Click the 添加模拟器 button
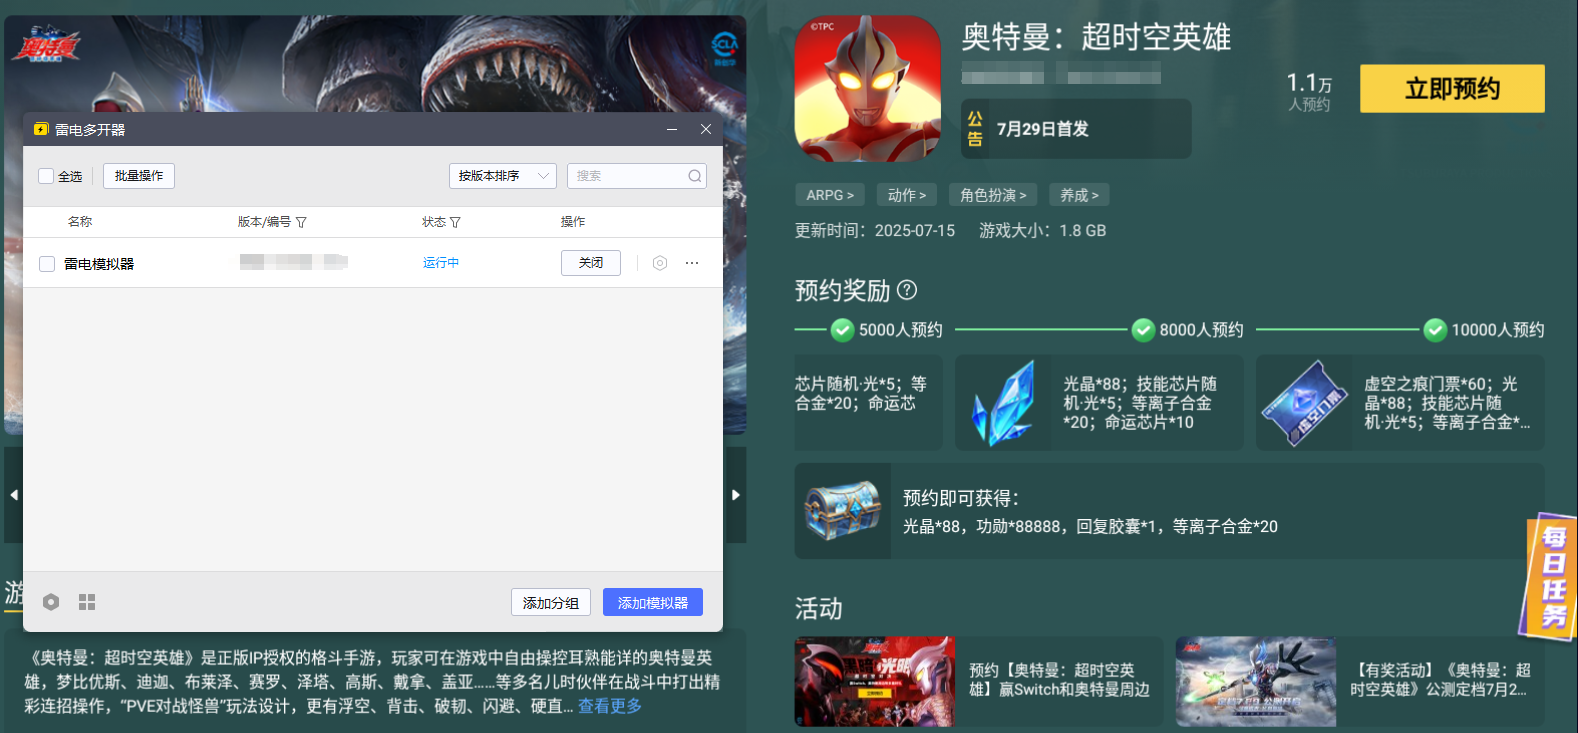1578x733 pixels. click(x=653, y=602)
